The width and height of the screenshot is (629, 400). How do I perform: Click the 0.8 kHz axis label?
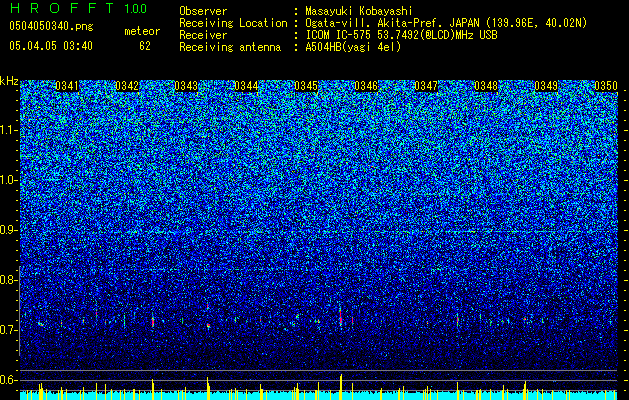click(x=9, y=280)
